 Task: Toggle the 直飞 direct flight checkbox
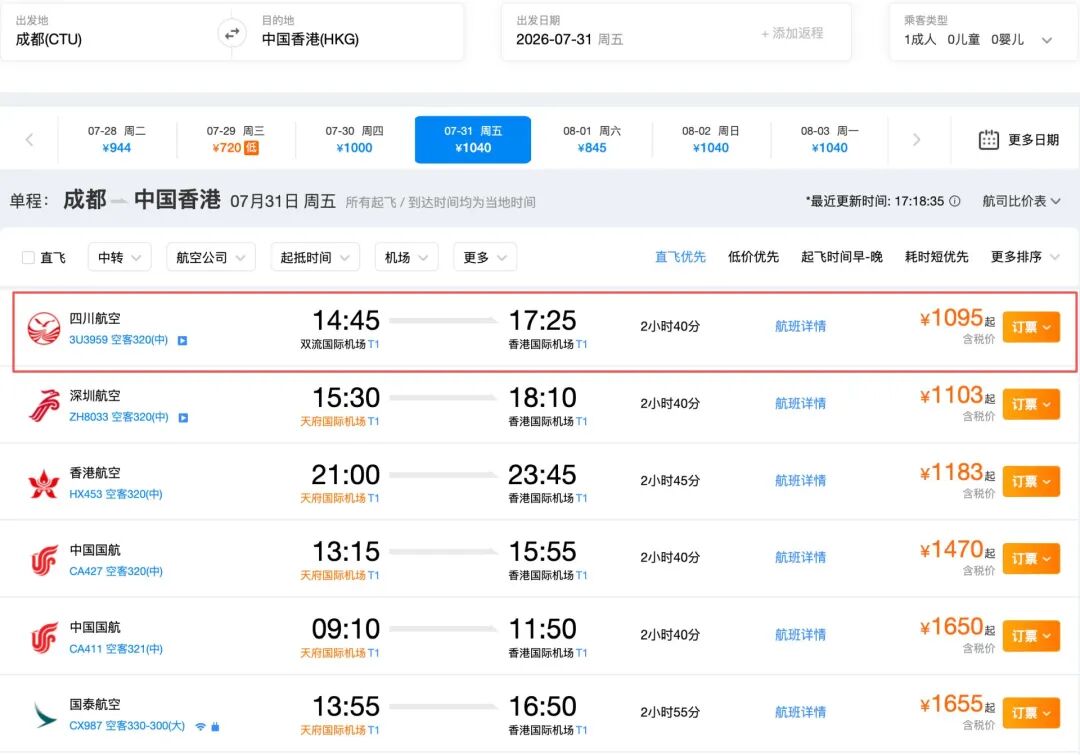pyautogui.click(x=28, y=258)
